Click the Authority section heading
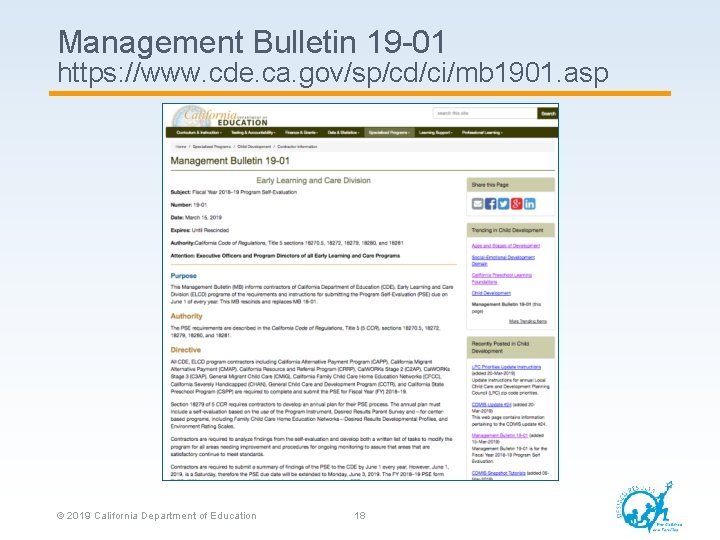The width and height of the screenshot is (720, 540). (x=186, y=316)
